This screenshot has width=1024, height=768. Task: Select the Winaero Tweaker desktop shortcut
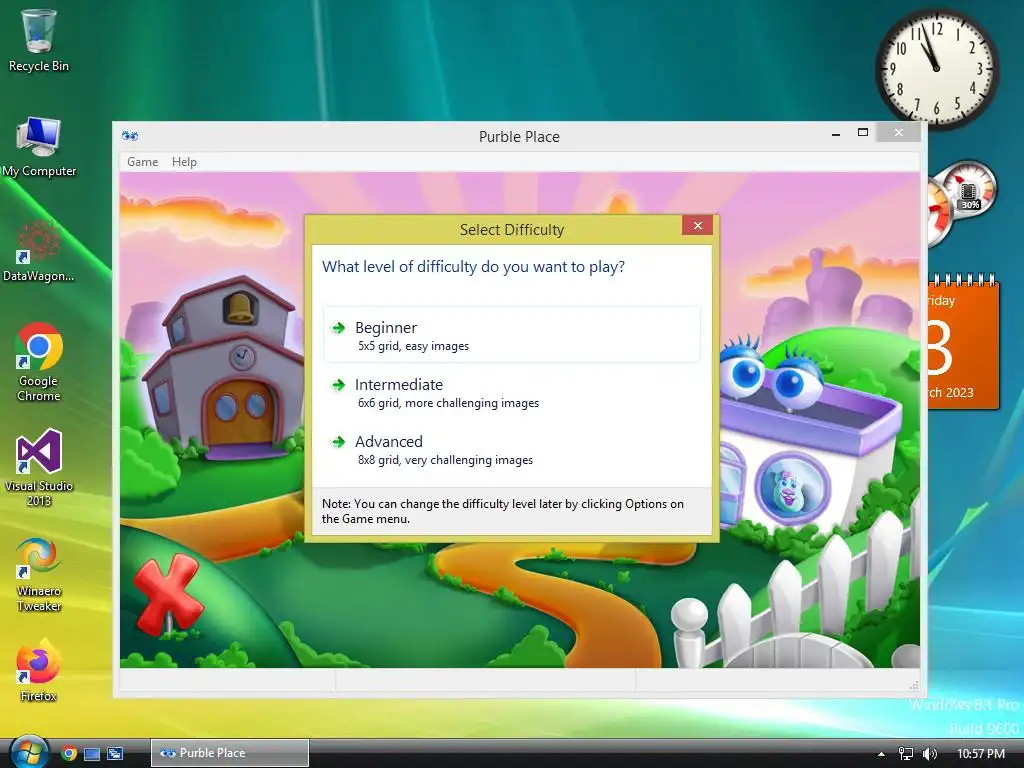tap(39, 574)
